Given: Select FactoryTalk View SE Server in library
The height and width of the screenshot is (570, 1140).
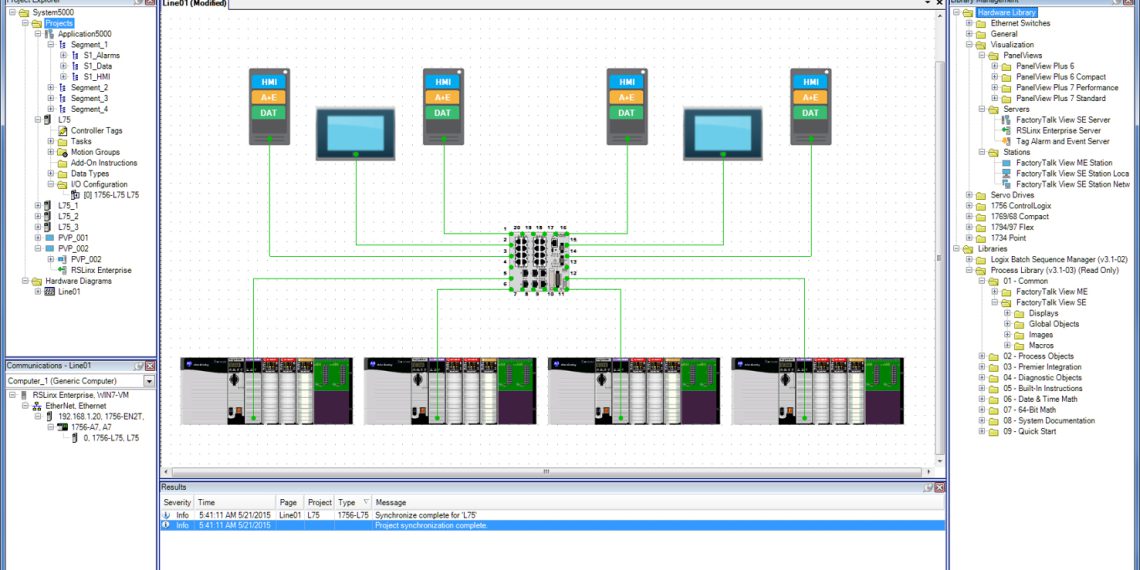Looking at the screenshot, I should pyautogui.click(x=1063, y=120).
